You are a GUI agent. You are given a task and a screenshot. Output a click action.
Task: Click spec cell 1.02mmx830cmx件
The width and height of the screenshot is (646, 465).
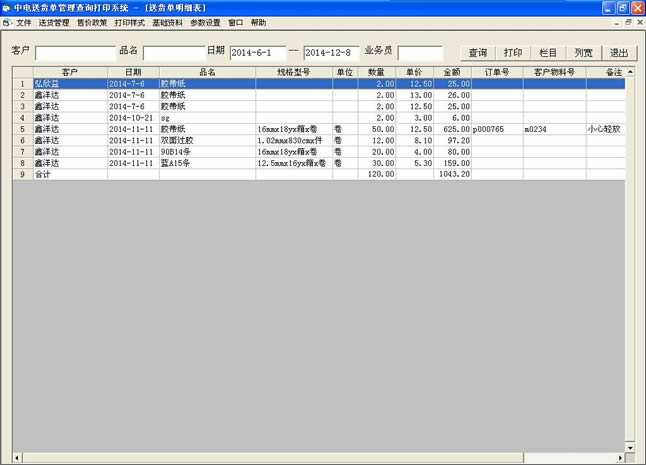(x=294, y=140)
